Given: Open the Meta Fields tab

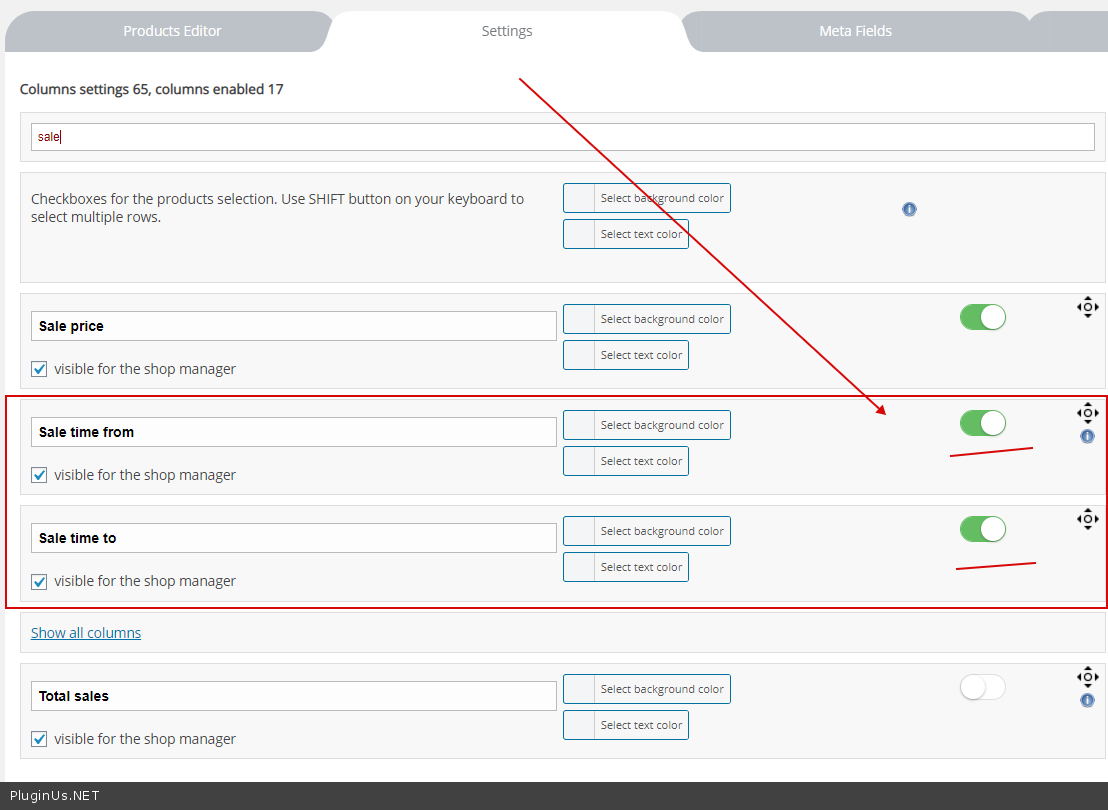Looking at the screenshot, I should pyautogui.click(x=855, y=31).
